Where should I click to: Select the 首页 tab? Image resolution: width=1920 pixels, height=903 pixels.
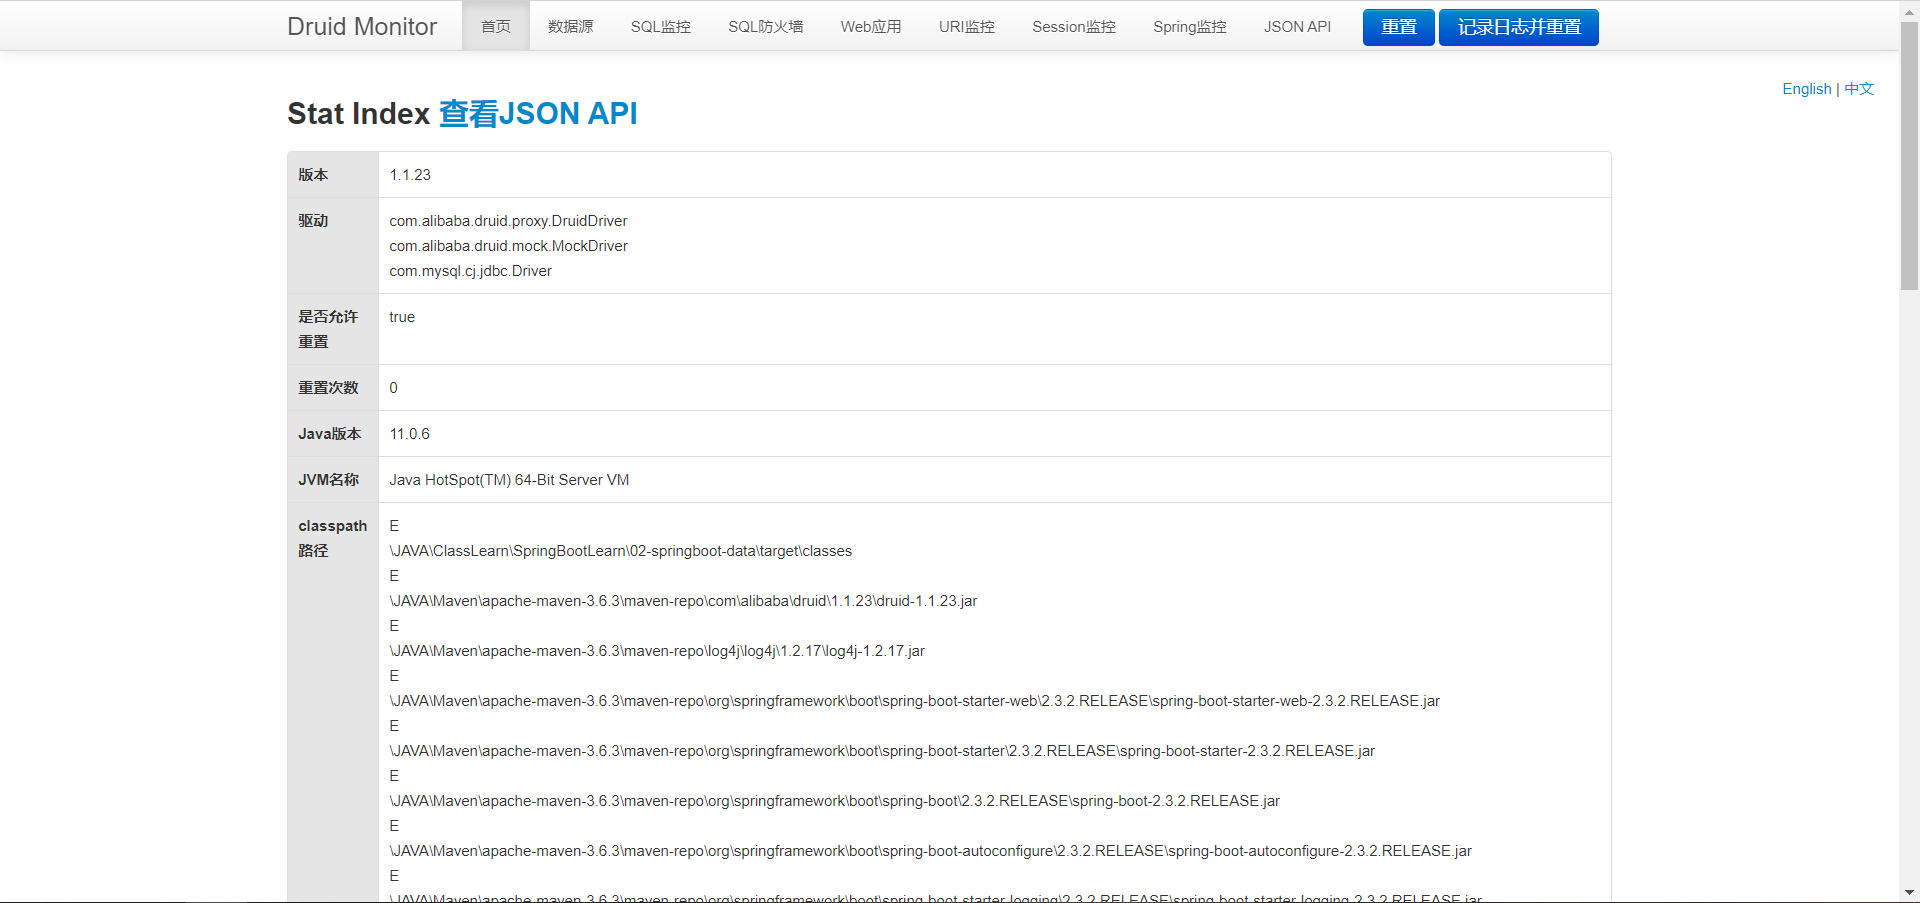[x=496, y=26]
